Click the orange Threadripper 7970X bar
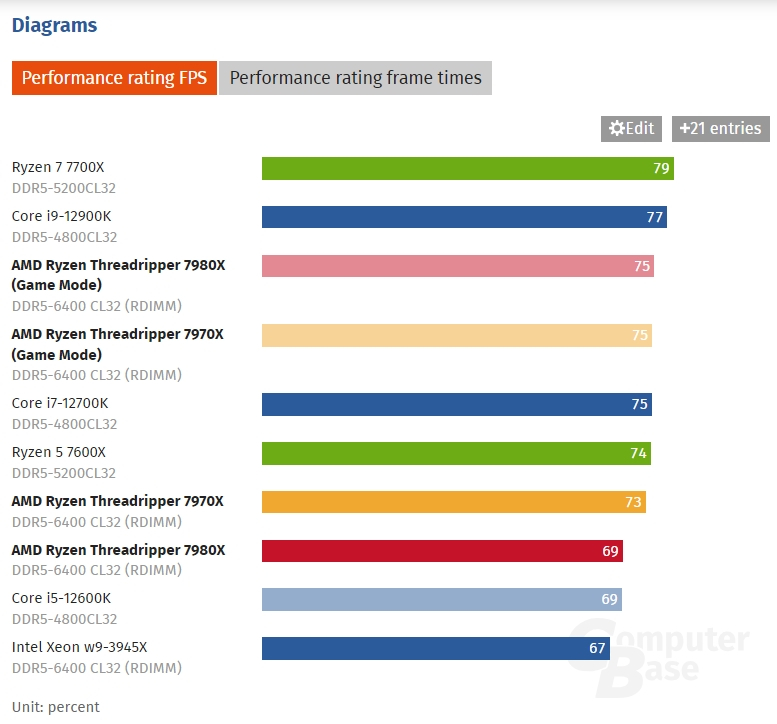Screen dimensions: 777x724 pyautogui.click(x=453, y=502)
